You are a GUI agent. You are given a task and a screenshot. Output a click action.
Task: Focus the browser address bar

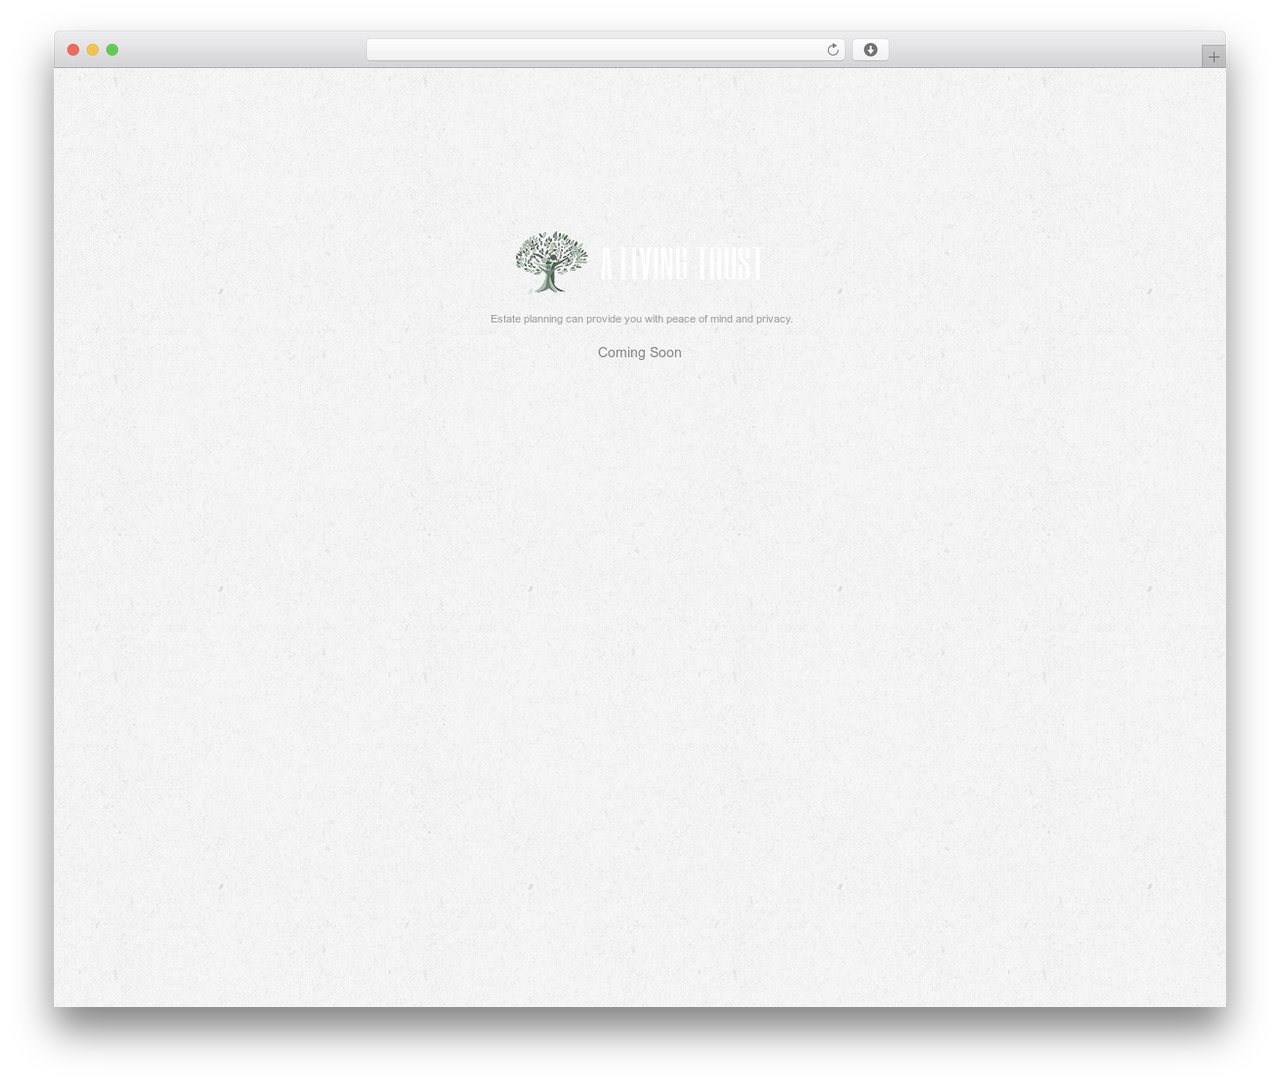coord(605,50)
